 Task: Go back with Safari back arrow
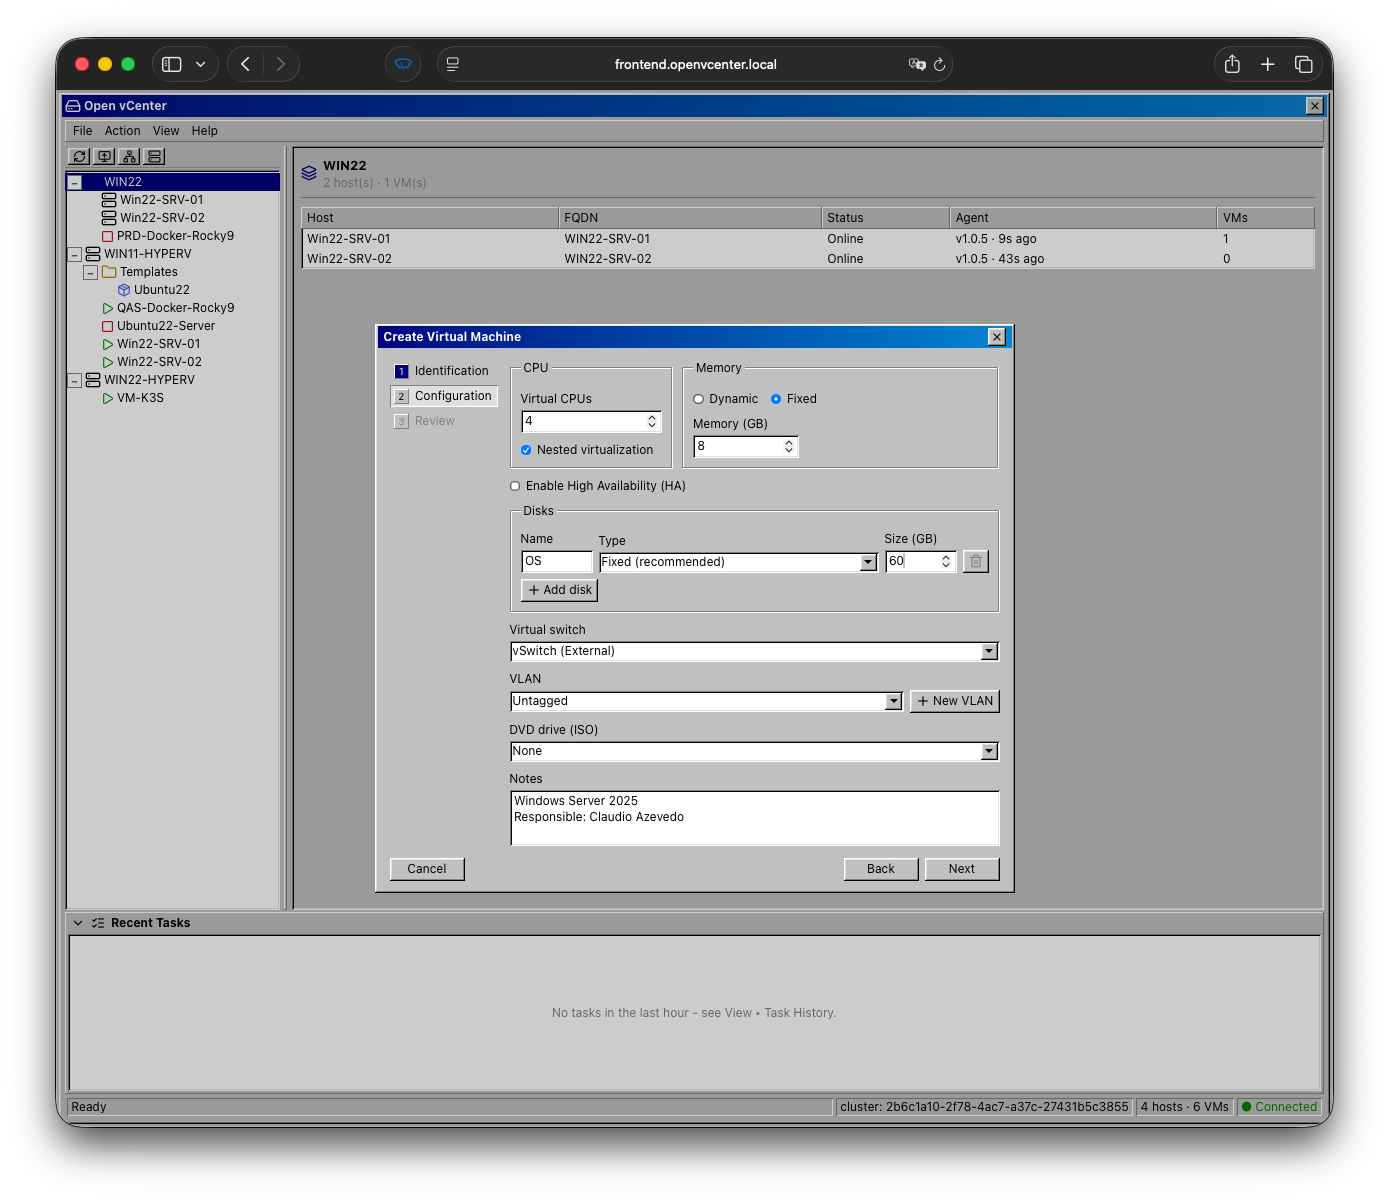(x=245, y=64)
